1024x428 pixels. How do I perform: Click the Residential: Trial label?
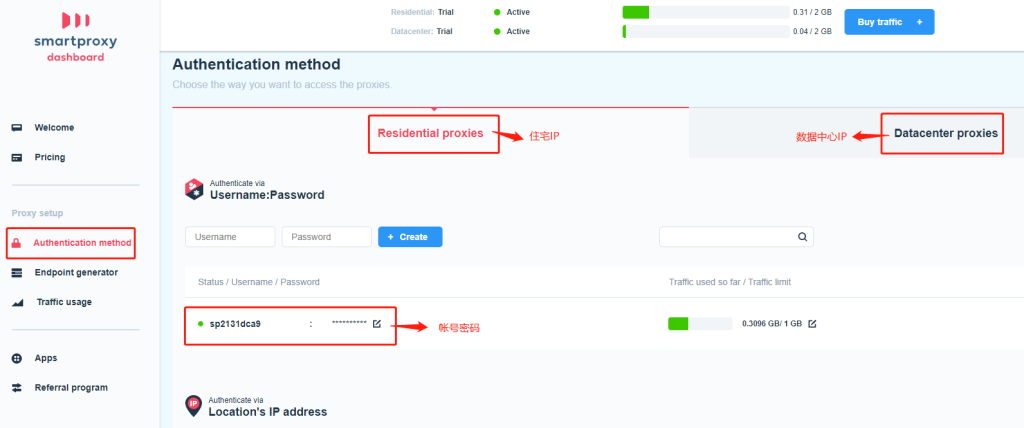tap(422, 12)
